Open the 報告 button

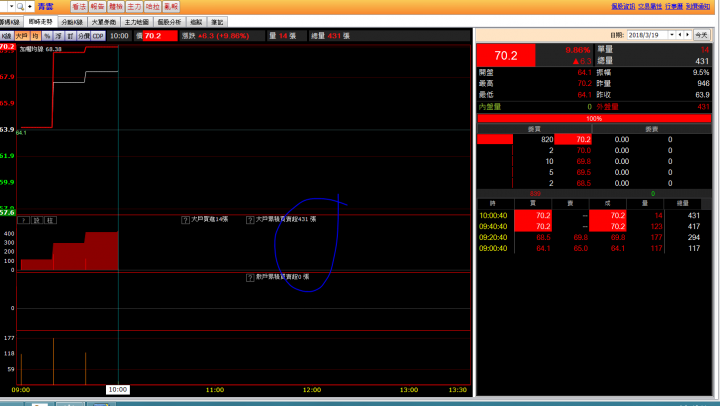[97, 6]
